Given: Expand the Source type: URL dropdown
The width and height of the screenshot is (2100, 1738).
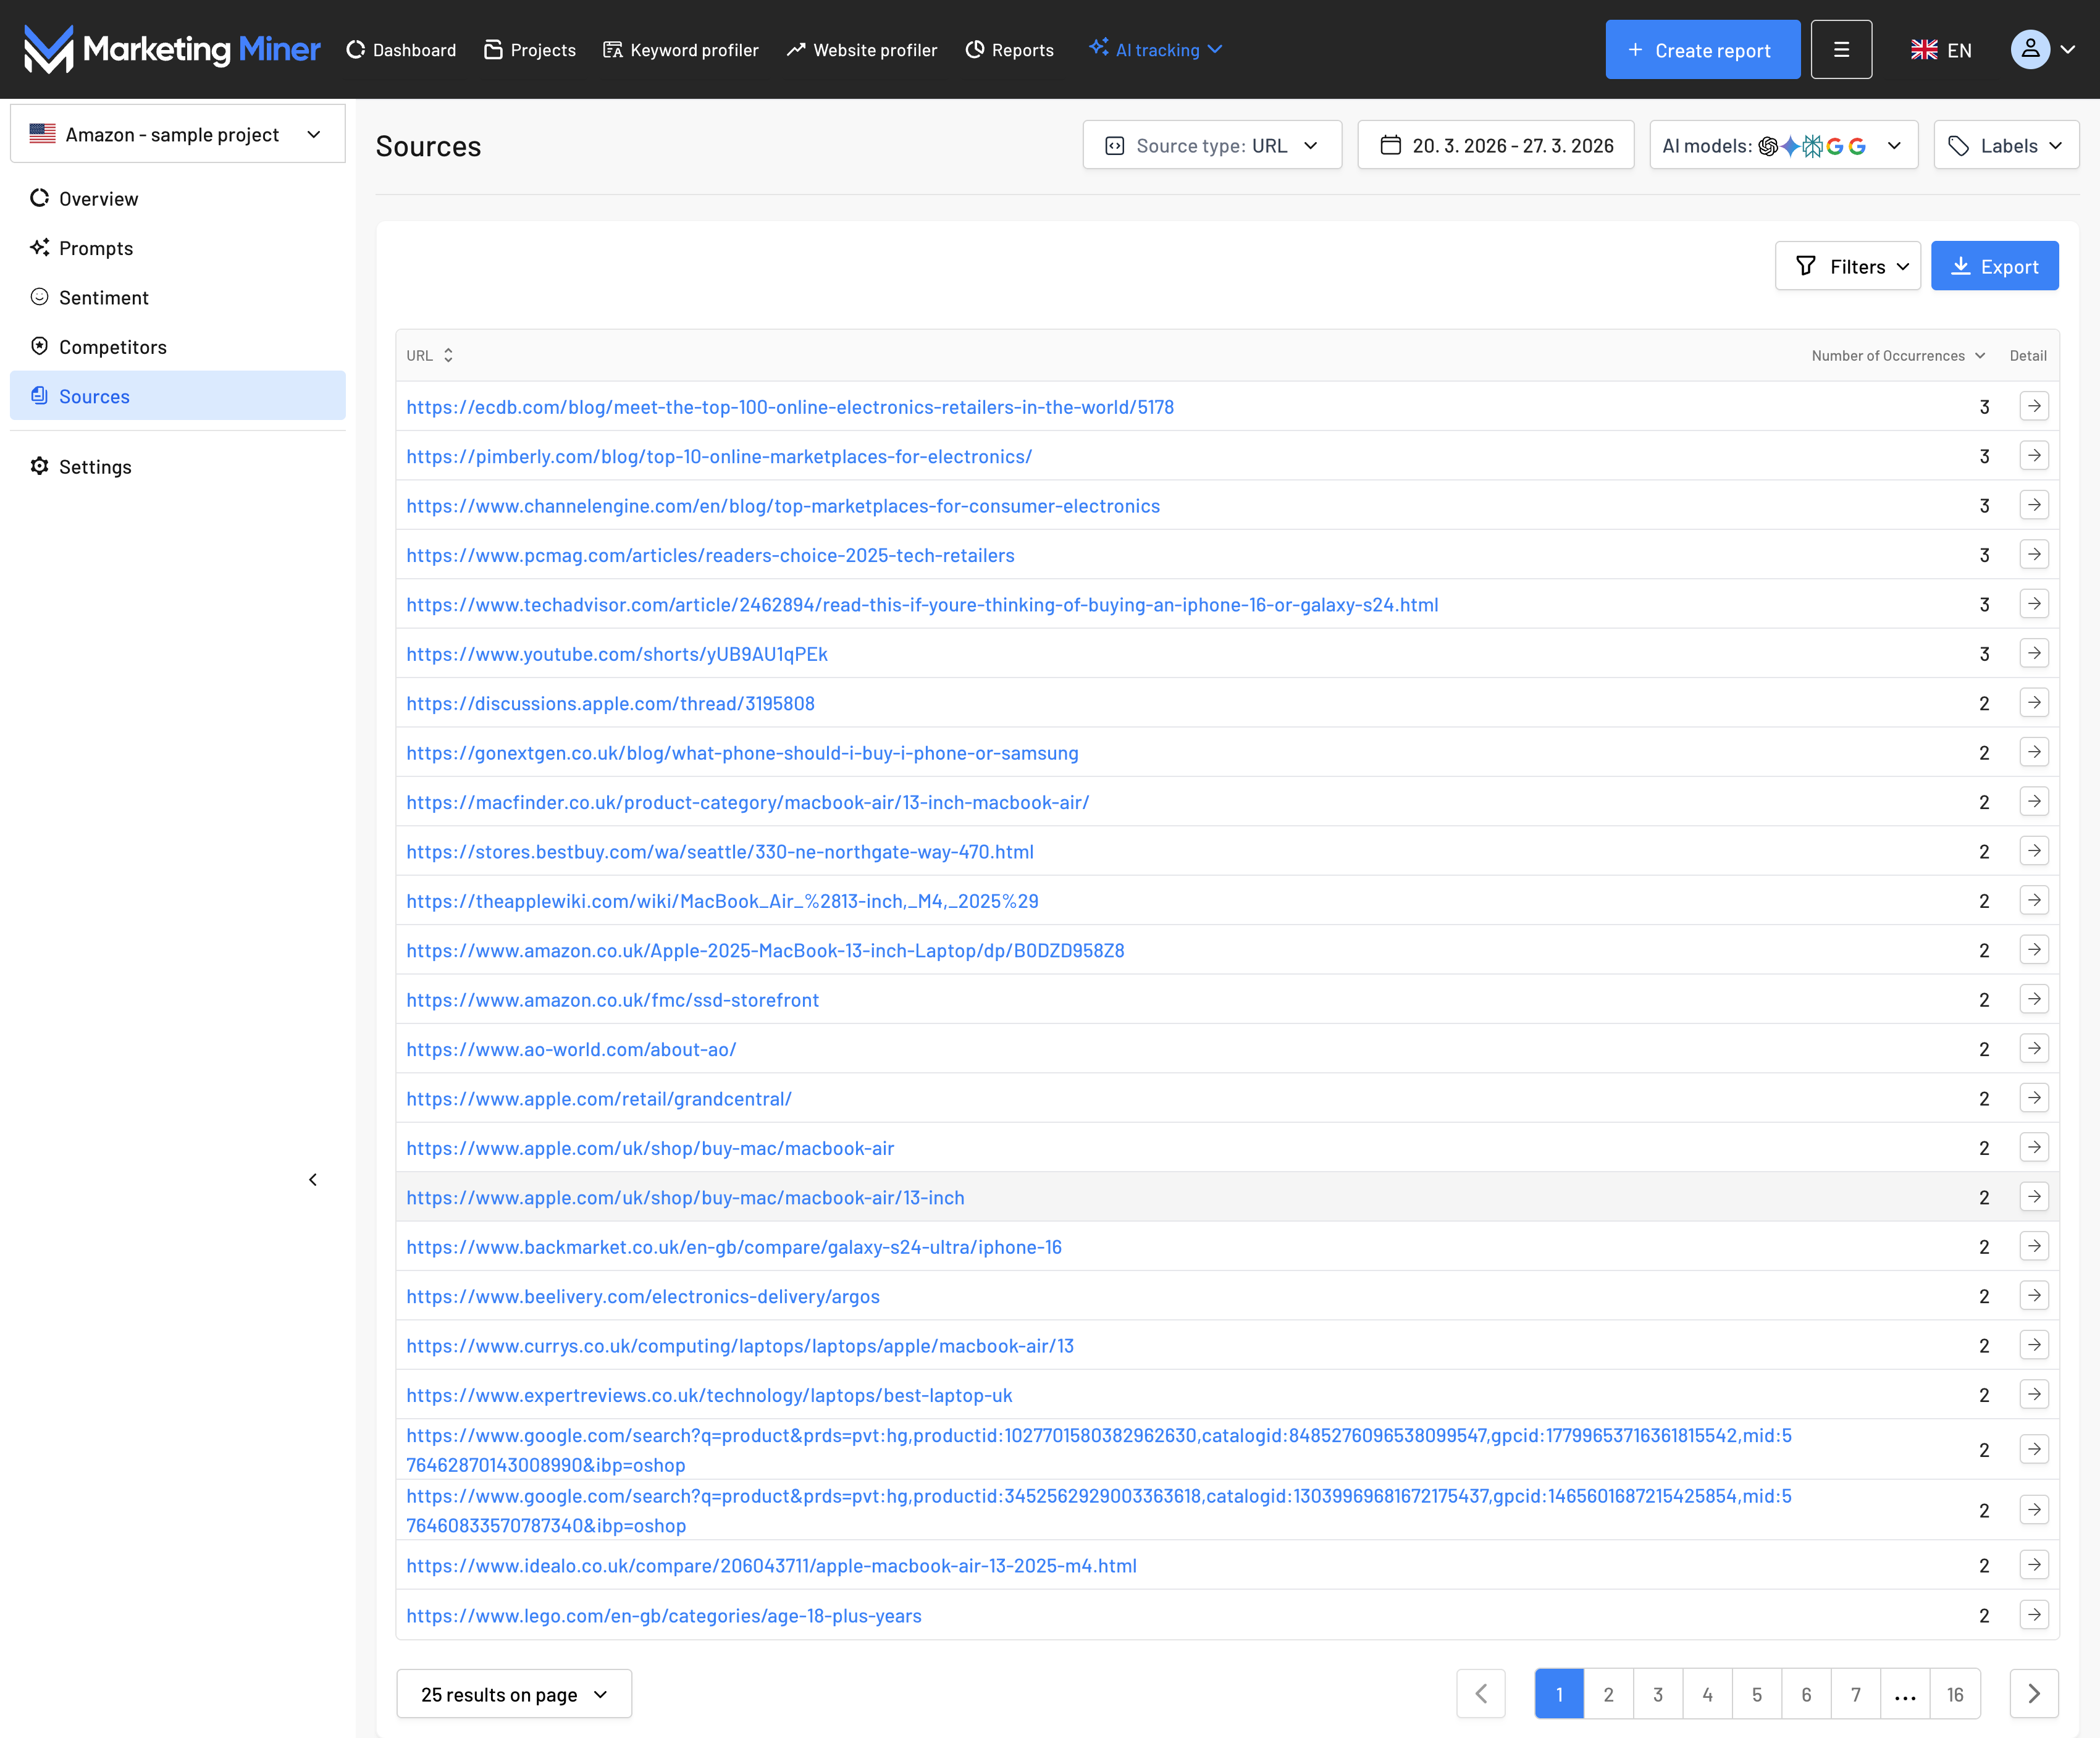Looking at the screenshot, I should point(1211,146).
